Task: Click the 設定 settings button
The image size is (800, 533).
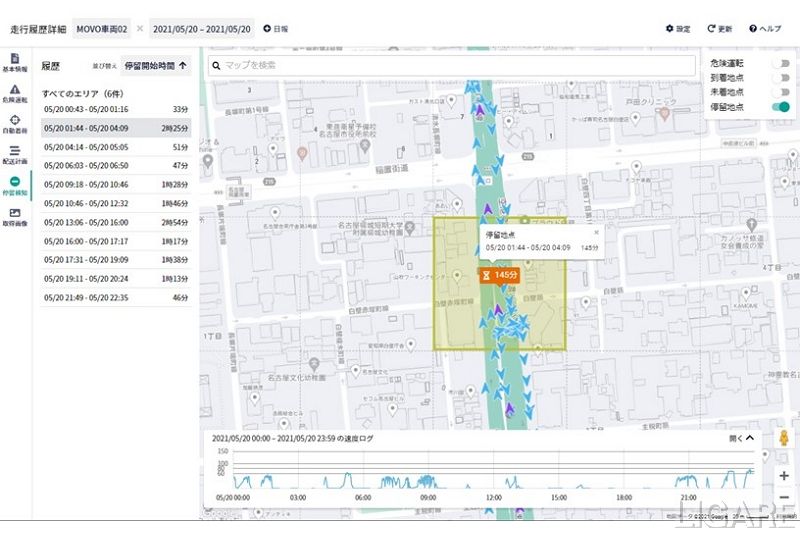Action: (x=678, y=29)
